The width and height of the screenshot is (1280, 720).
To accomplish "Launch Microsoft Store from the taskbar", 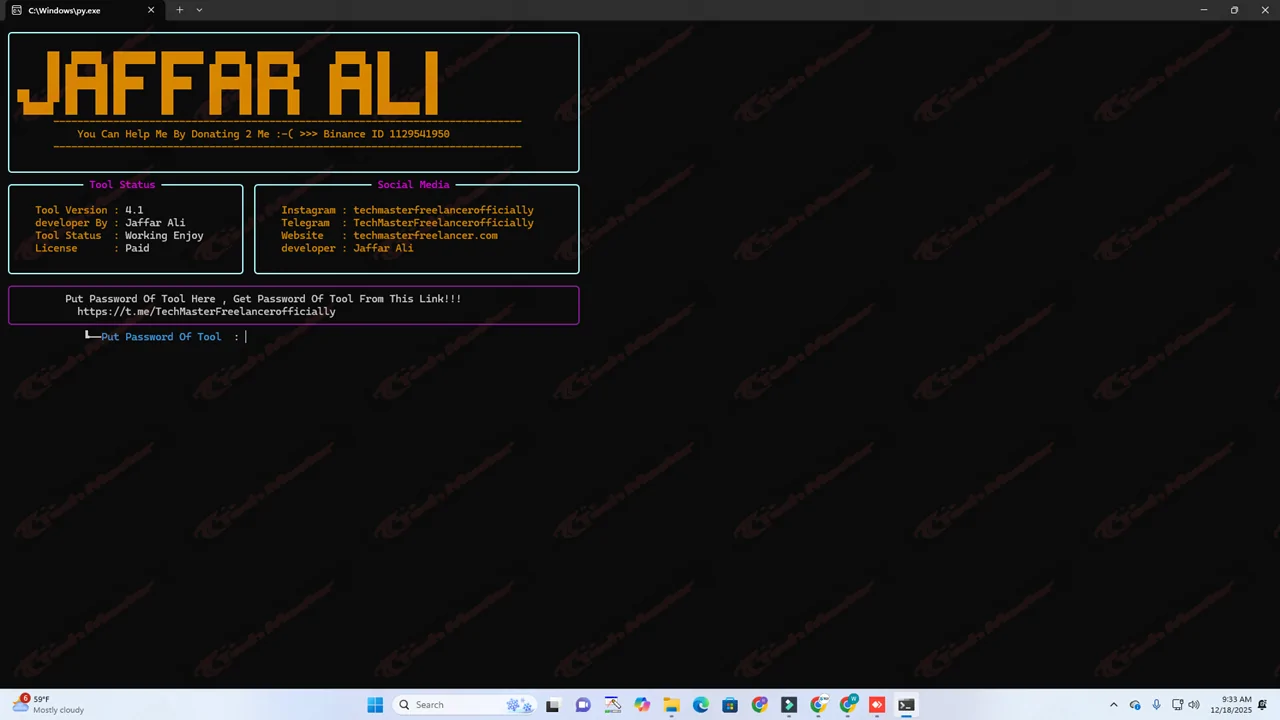I will (x=730, y=705).
